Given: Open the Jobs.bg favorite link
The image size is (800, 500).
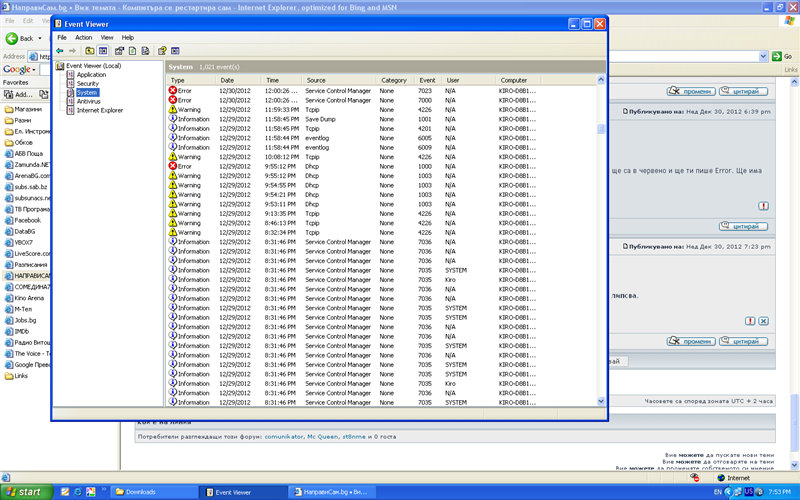Looking at the screenshot, I should coord(21,320).
